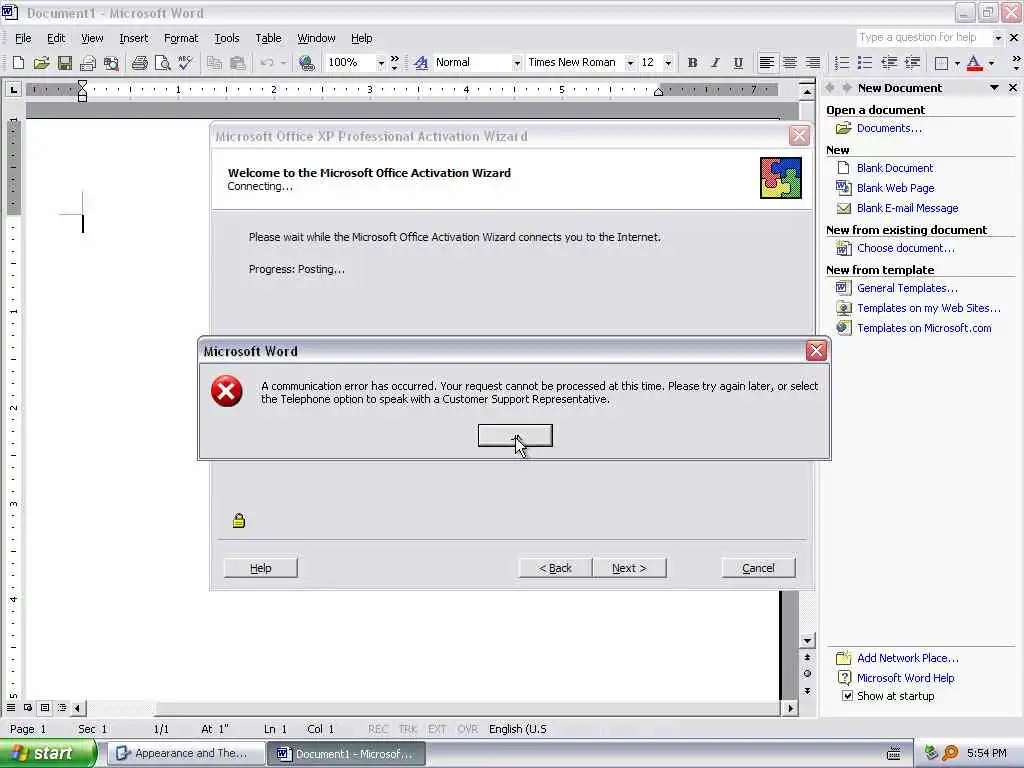Viewport: 1024px width, 768px height.
Task: Open the Times New Roman font dropdown
Action: (x=630, y=63)
